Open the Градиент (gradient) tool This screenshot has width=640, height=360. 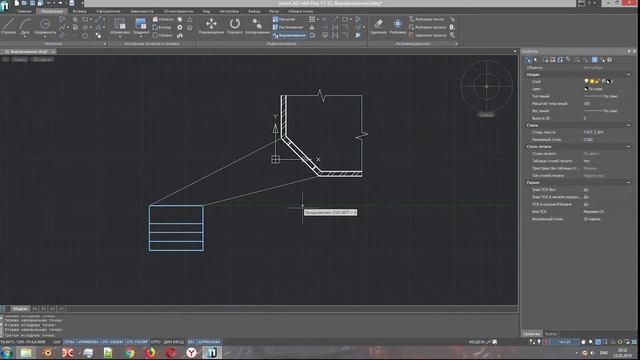(141, 25)
